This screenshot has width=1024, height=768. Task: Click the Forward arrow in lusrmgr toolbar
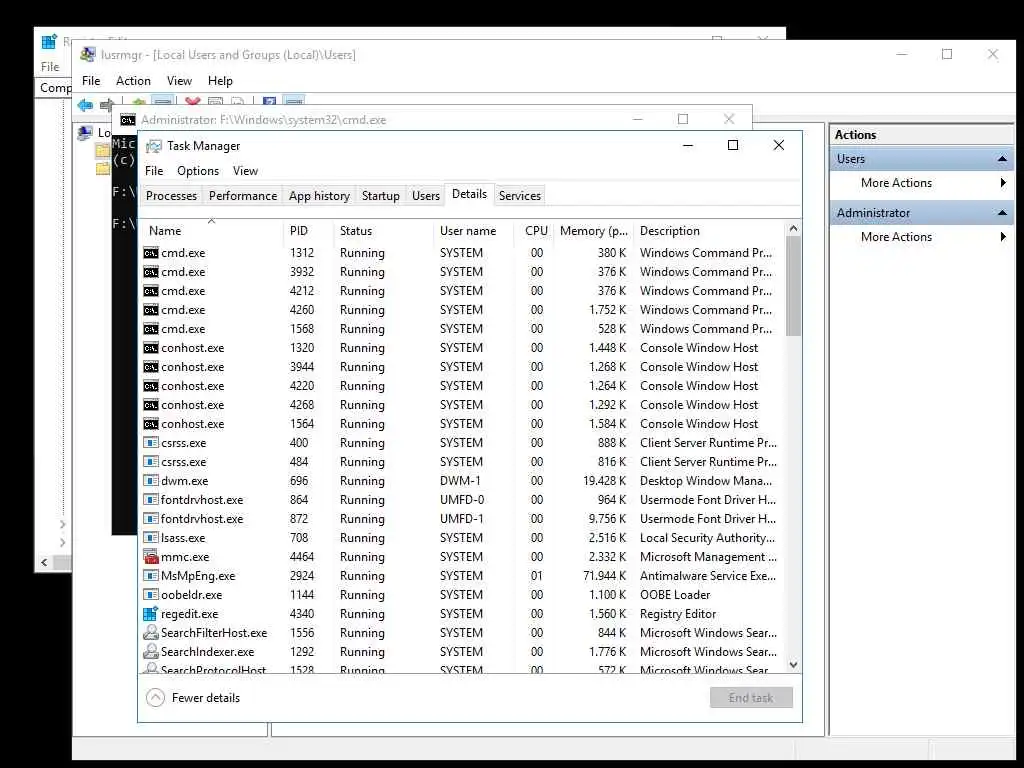click(x=107, y=104)
